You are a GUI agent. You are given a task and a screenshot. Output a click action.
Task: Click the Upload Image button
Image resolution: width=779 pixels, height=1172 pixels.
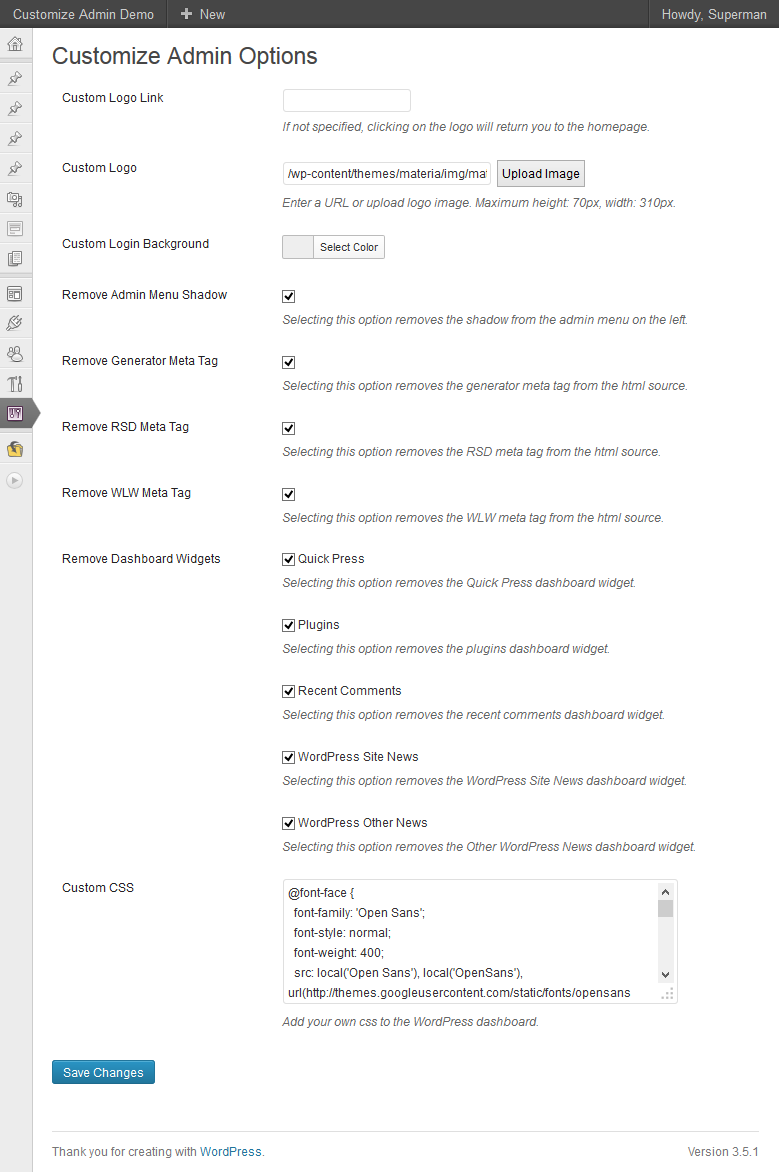pyautogui.click(x=541, y=173)
